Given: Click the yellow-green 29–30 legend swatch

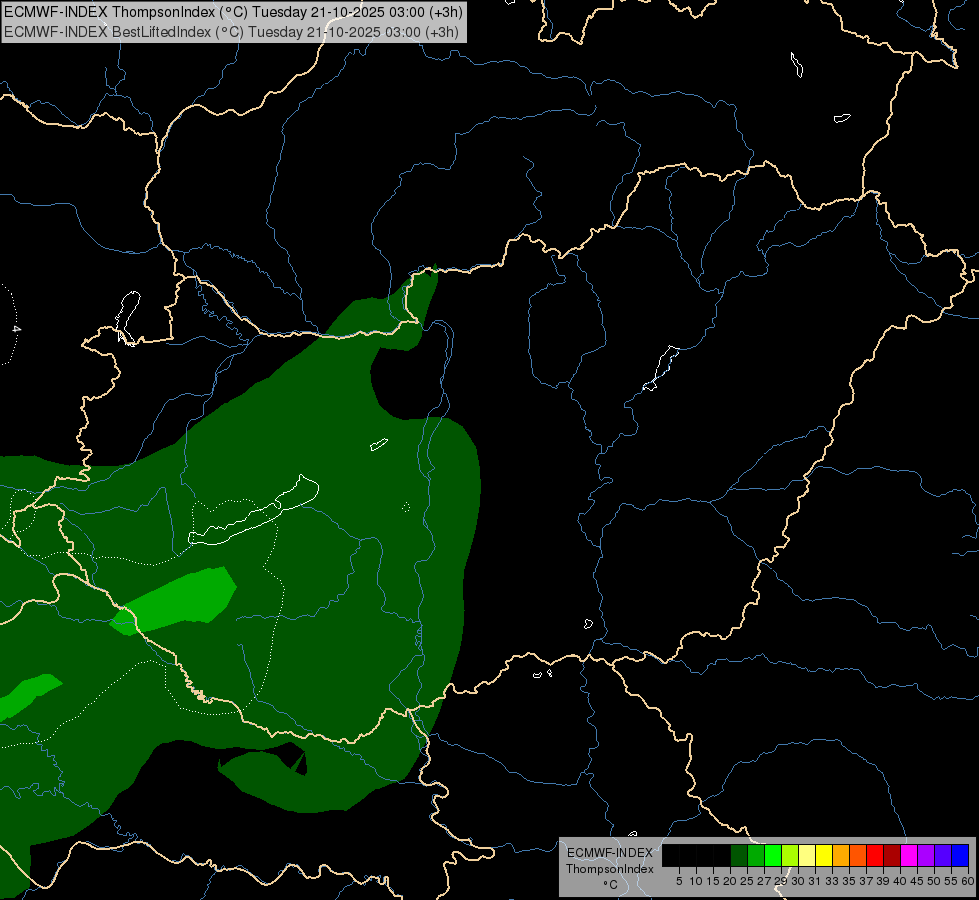Looking at the screenshot, I should pos(790,855).
